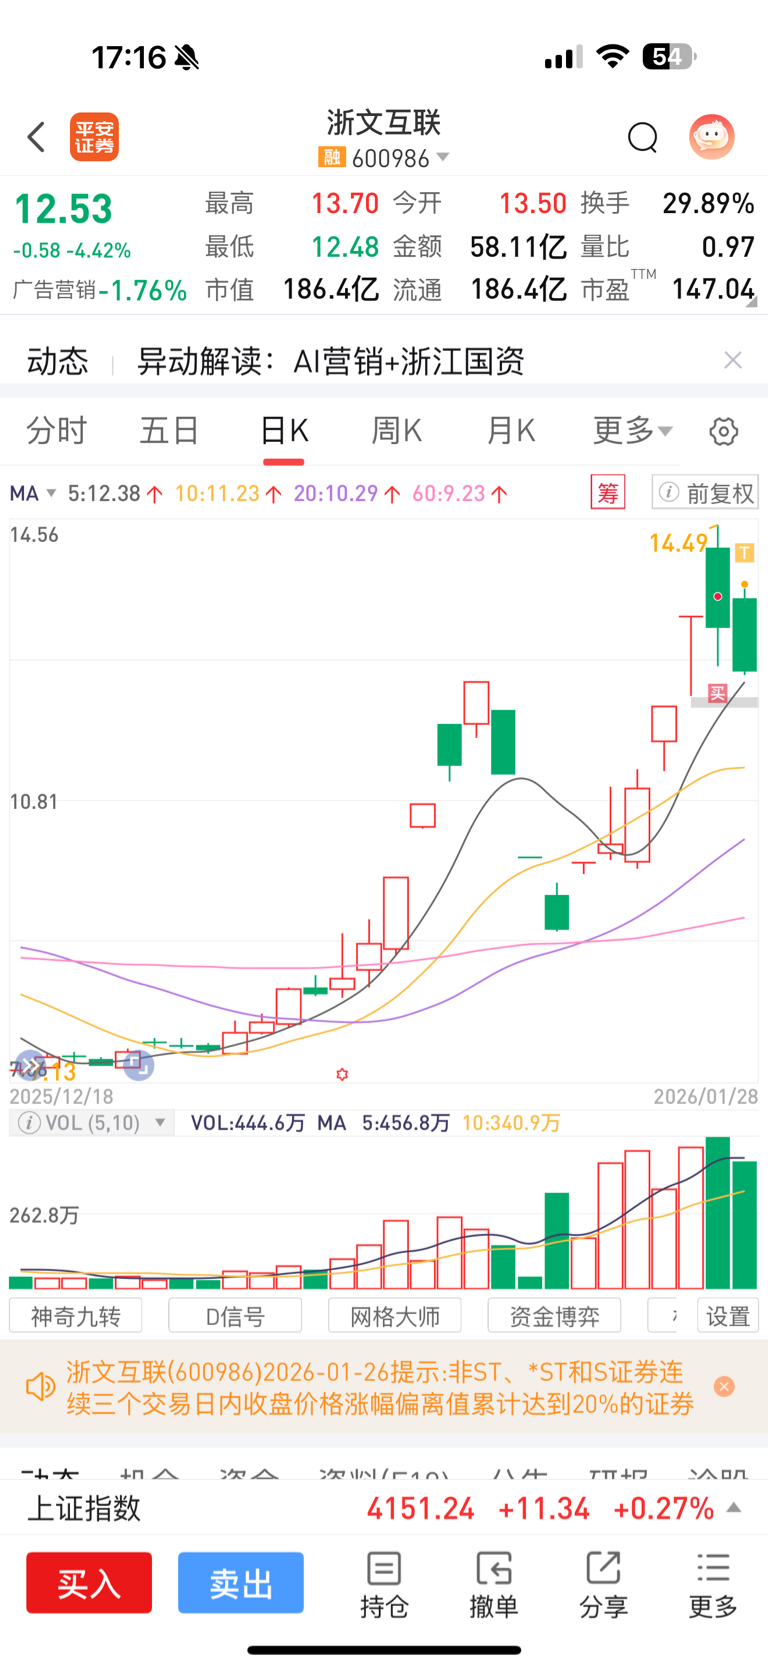Select the 网格大师 indicator
Viewport: 768px width, 1669px height.
click(395, 1316)
